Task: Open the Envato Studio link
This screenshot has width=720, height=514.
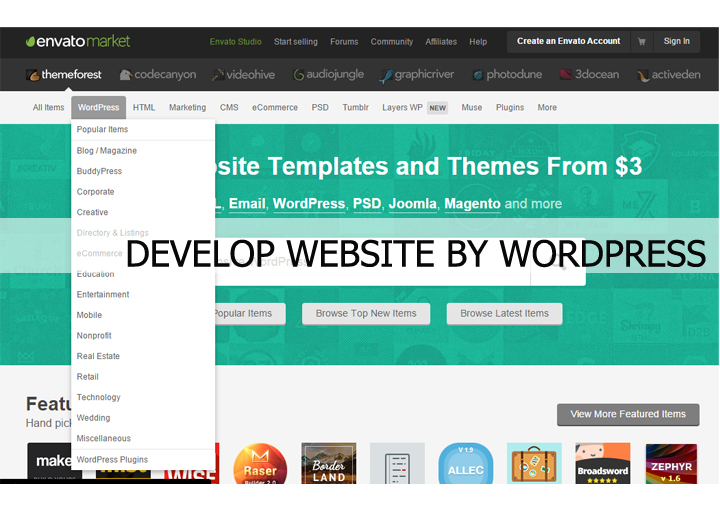Action: point(236,42)
